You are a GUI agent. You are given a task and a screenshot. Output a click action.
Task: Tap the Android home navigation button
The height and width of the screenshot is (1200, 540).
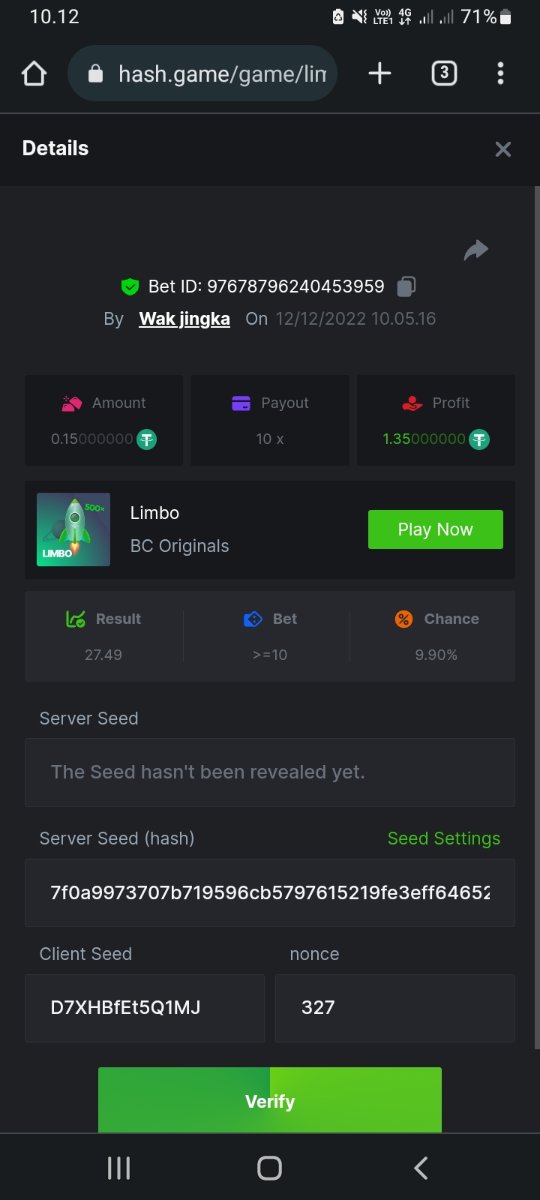click(x=270, y=1168)
